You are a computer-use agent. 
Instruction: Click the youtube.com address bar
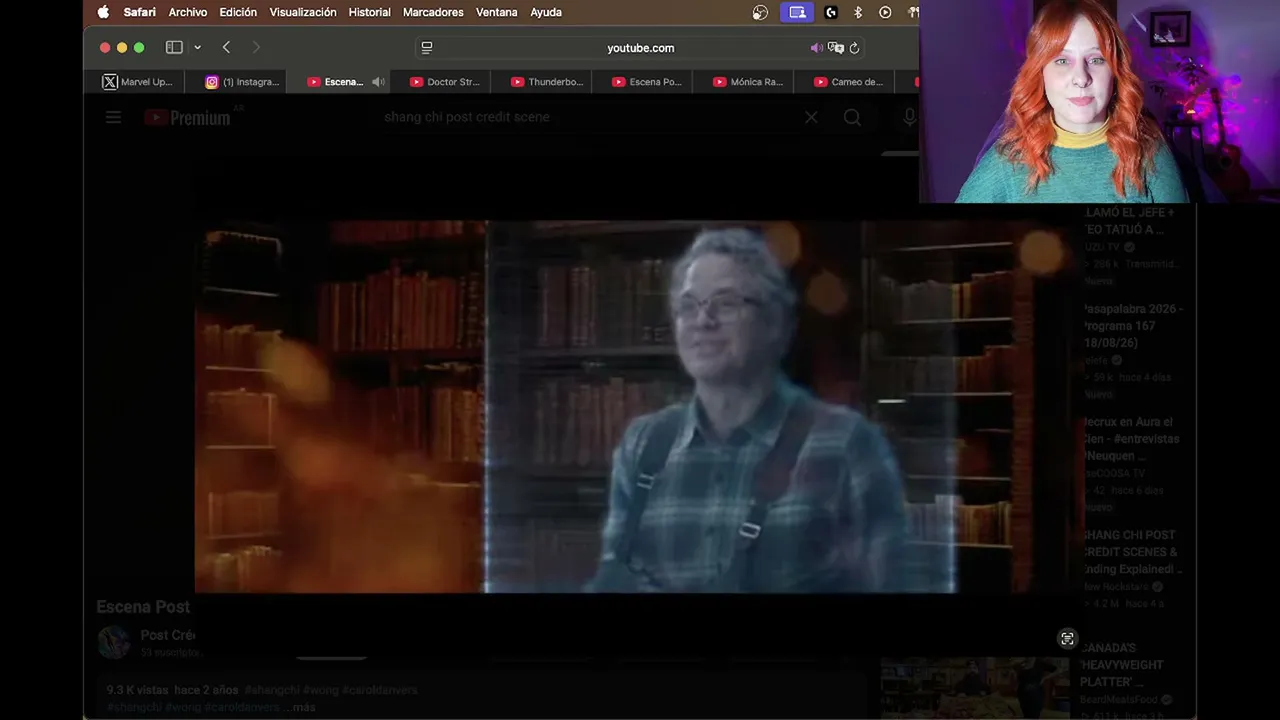point(640,47)
